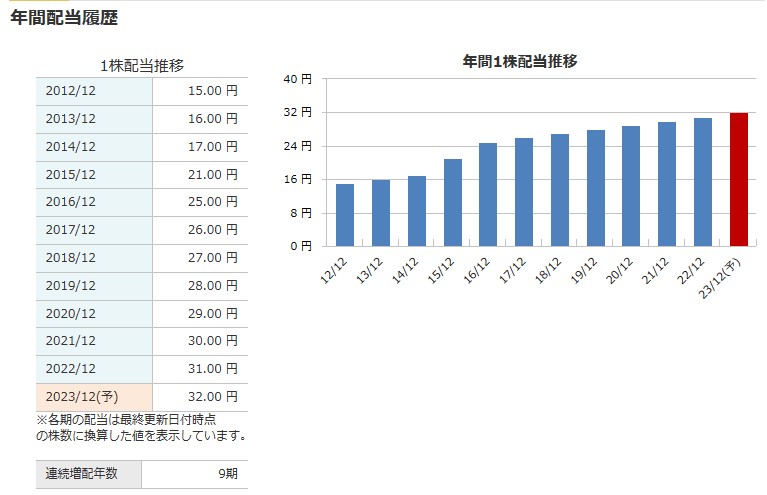
Task: Click the 27.00 円 dividend value
Action: 213,258
